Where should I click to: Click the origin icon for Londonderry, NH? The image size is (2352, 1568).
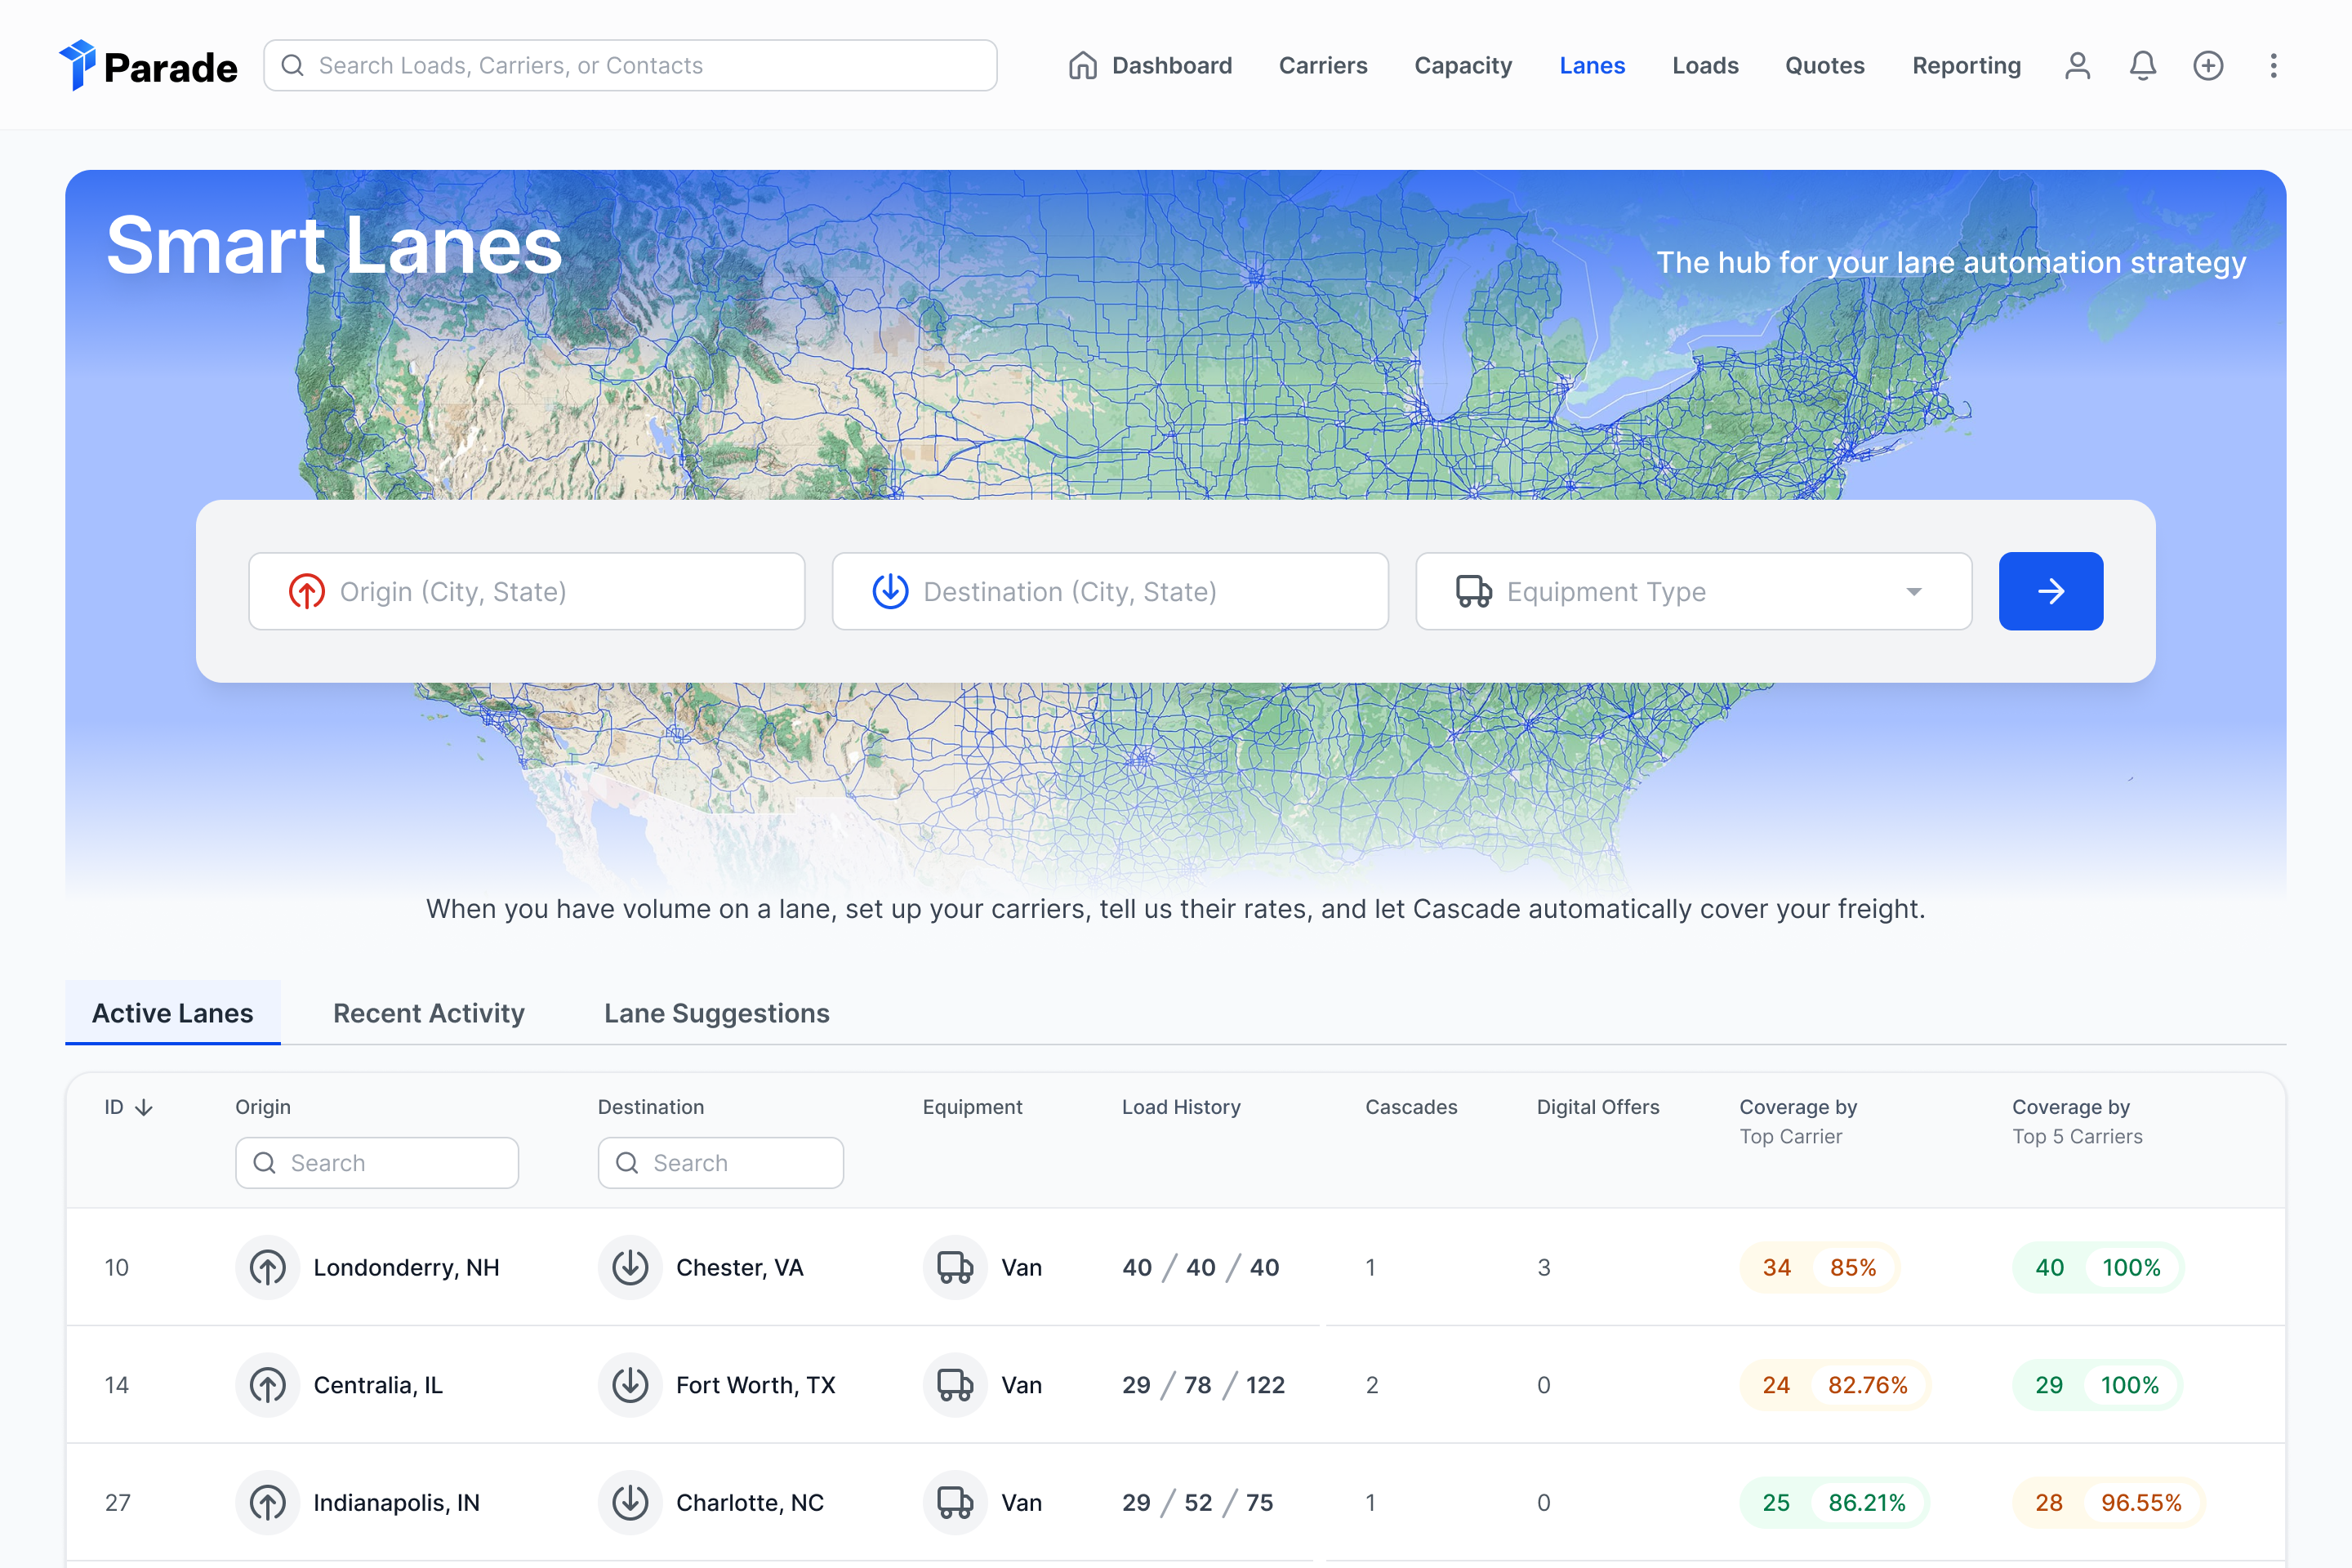pos(267,1267)
